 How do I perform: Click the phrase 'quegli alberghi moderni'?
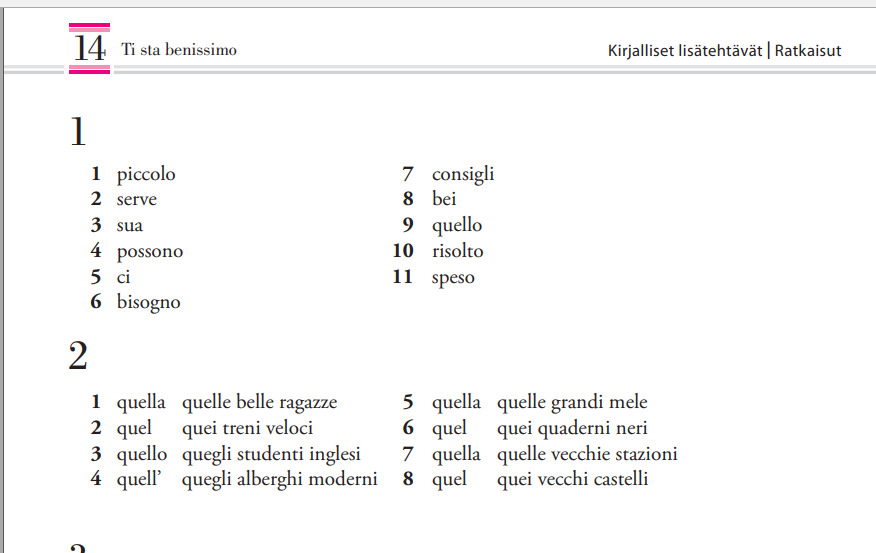click(280, 479)
